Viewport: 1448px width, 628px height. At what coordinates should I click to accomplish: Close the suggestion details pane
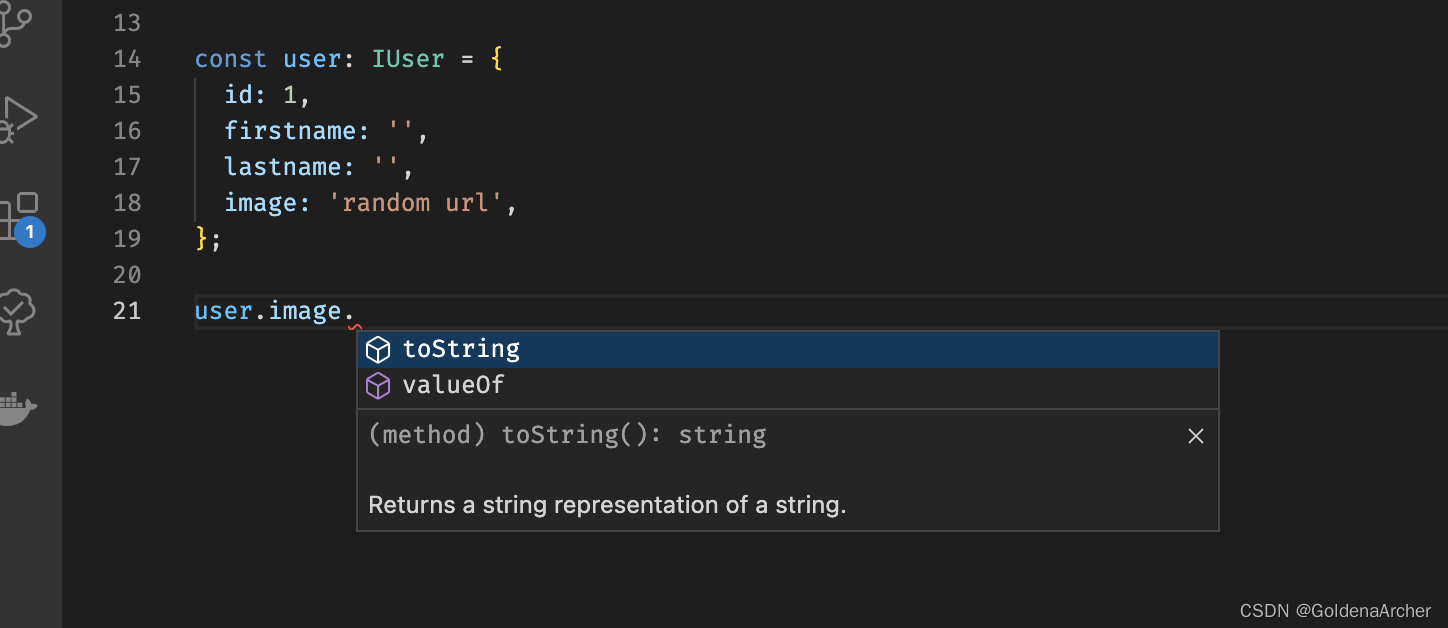[1195, 436]
